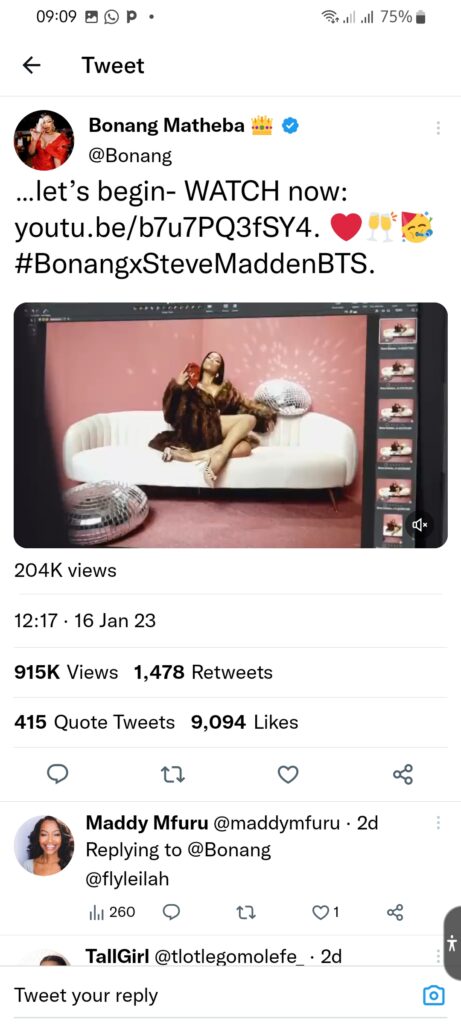Play the photoshoot video thumbnail
Viewport: 461px width, 1024px height.
230,425
